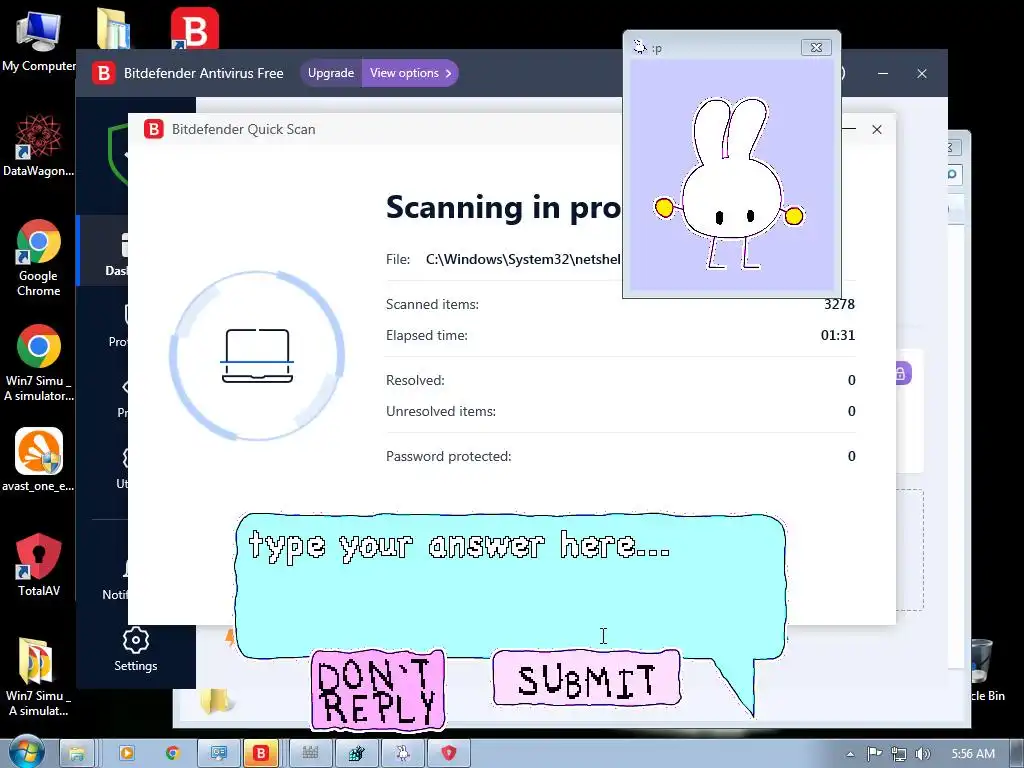Open the network tray icon
The height and width of the screenshot is (768, 1024).
point(899,754)
